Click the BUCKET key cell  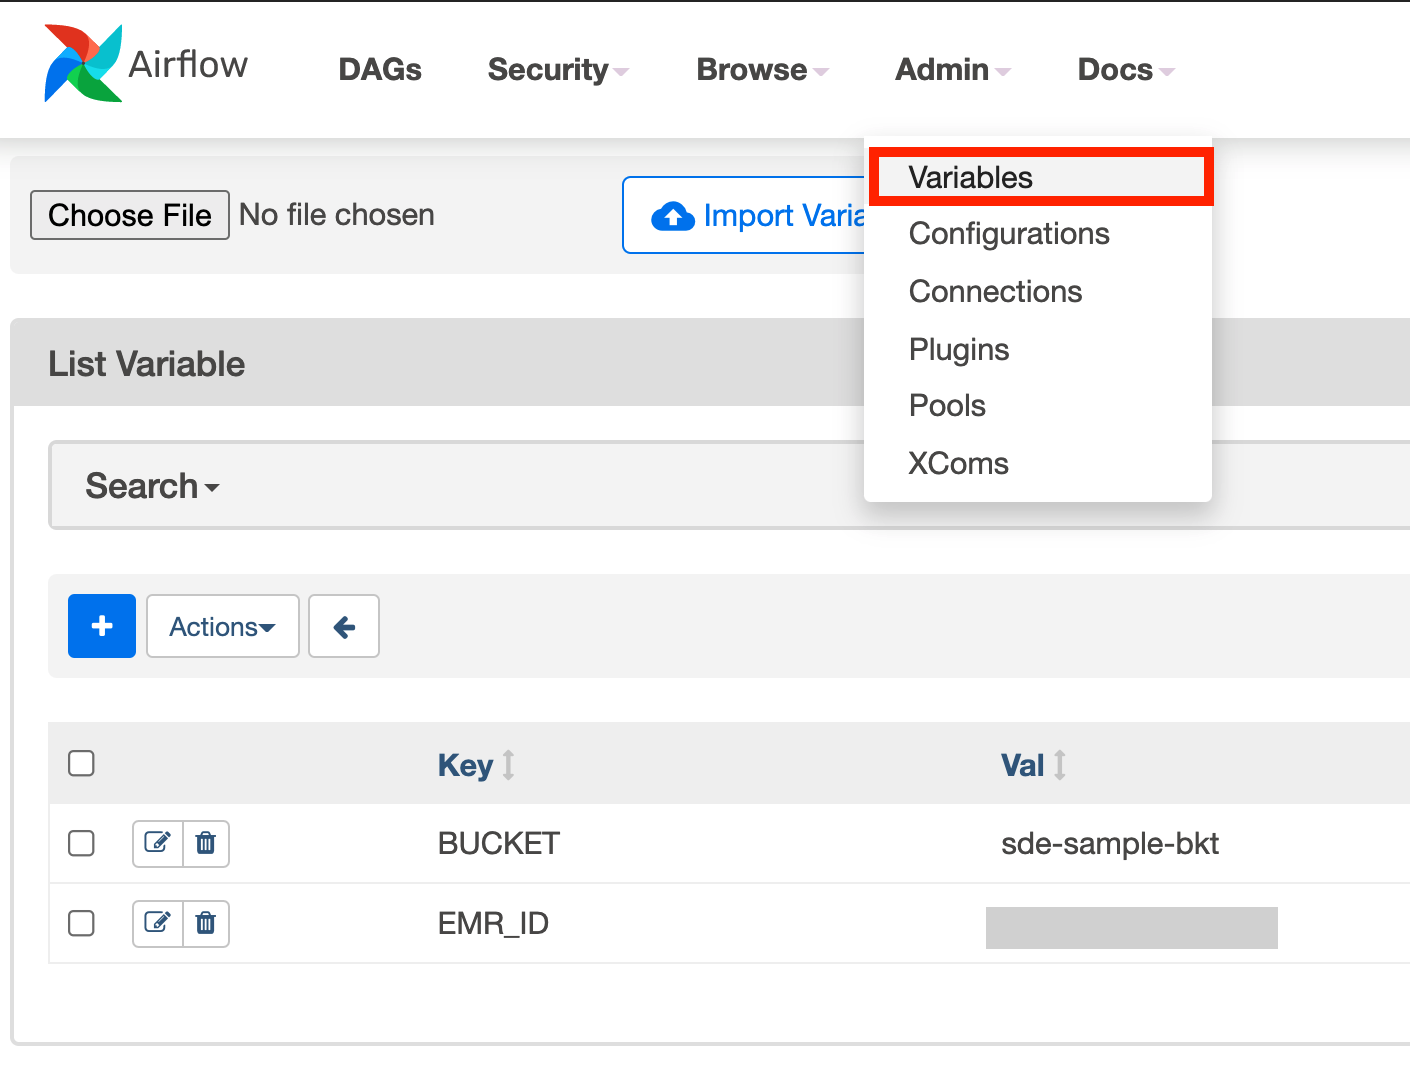tap(499, 843)
